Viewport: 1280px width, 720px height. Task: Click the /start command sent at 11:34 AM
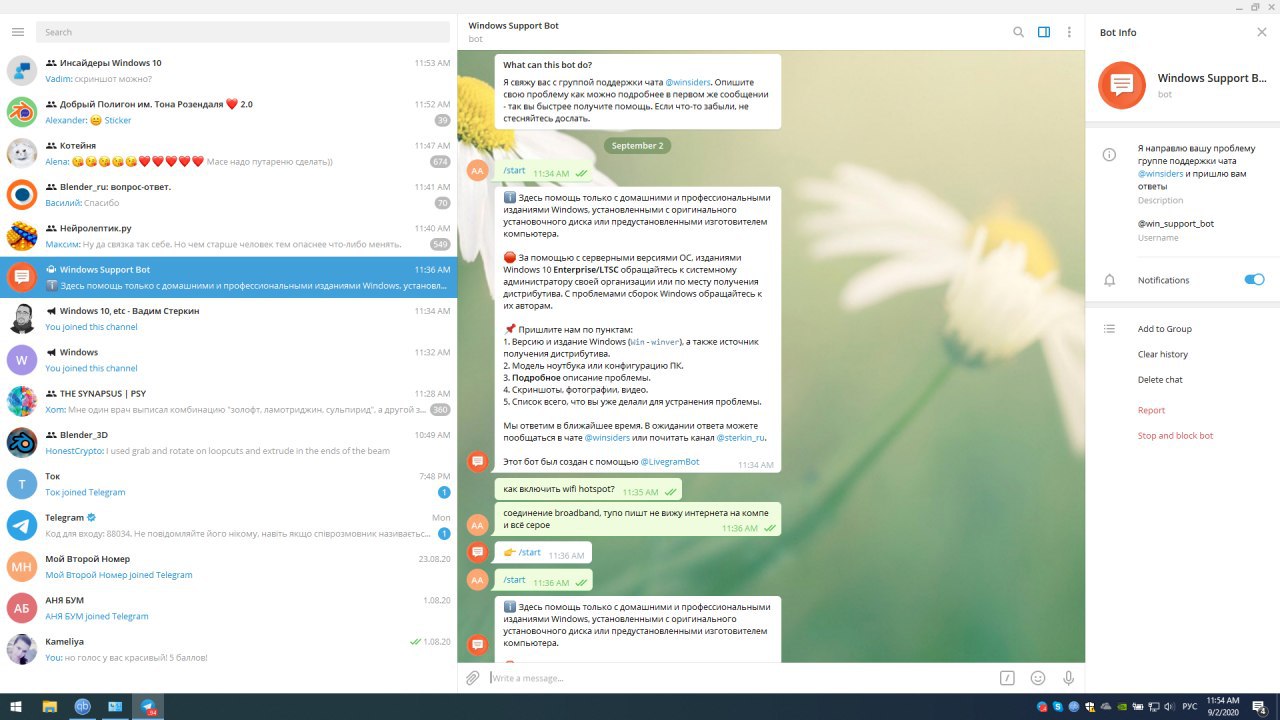(515, 171)
